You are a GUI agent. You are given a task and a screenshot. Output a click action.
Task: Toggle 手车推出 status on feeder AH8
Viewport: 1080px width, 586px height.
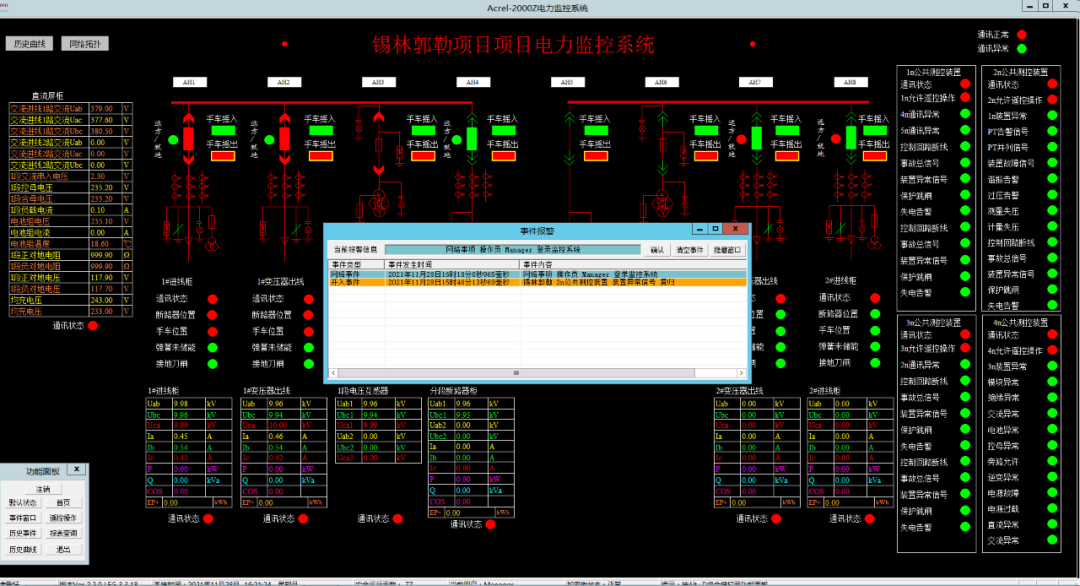pyautogui.click(x=872, y=155)
